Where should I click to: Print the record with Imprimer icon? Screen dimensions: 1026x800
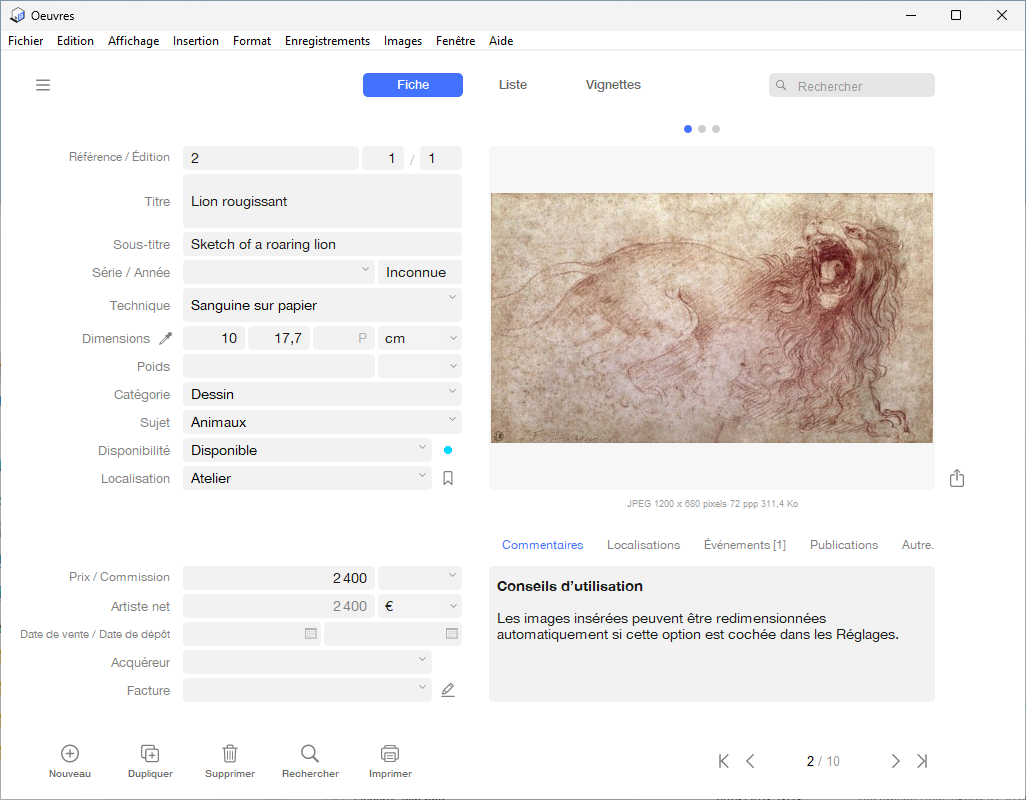coord(390,754)
